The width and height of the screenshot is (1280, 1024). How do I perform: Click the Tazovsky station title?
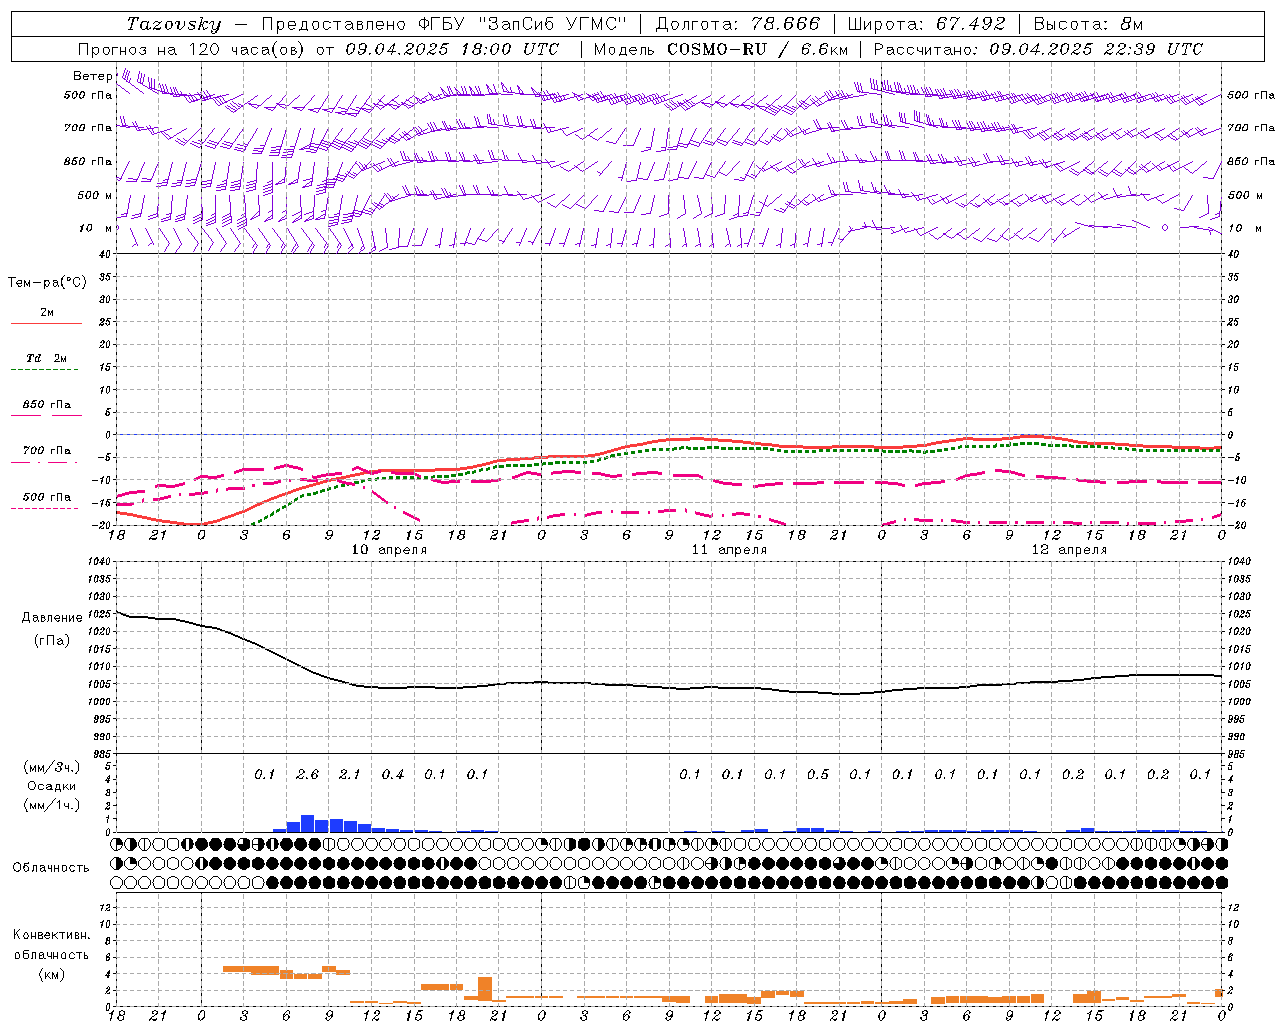(x=174, y=24)
